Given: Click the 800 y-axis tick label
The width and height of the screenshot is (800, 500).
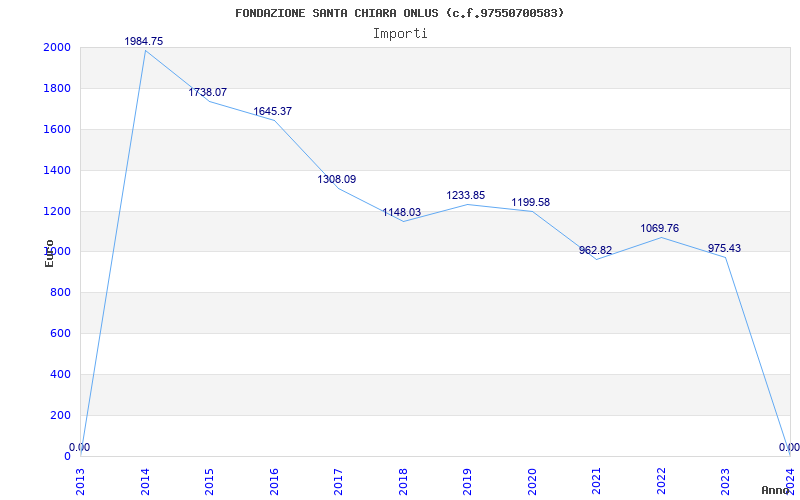Looking at the screenshot, I should click(61, 292).
